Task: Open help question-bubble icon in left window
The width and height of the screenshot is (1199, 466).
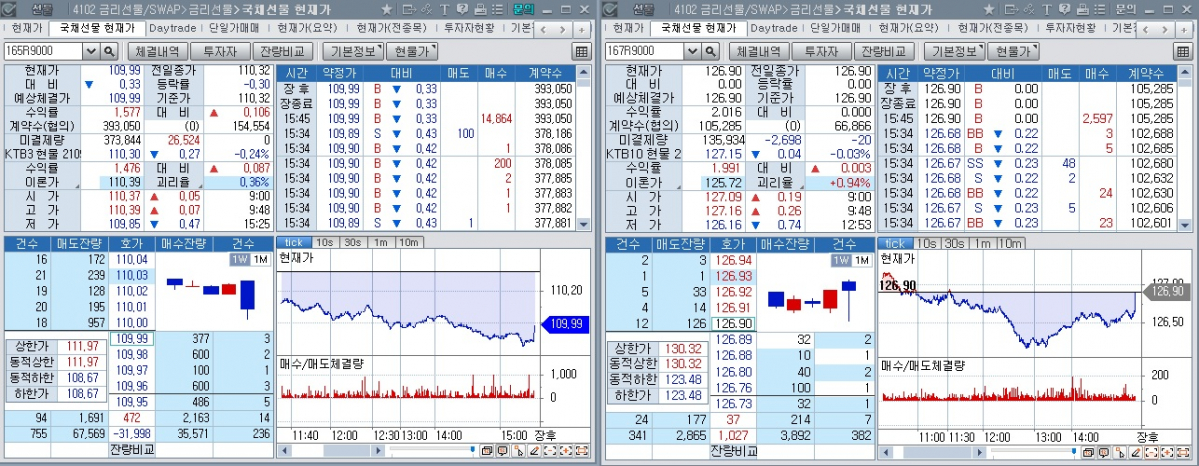Action: click(462, 10)
